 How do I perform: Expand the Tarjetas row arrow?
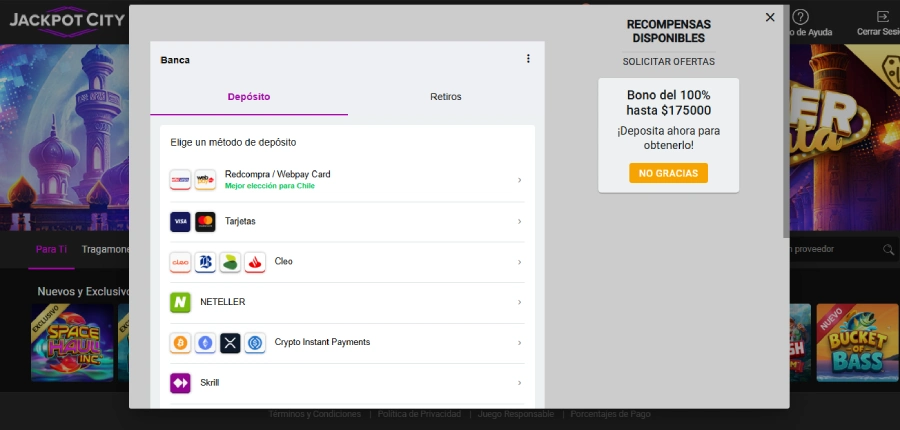click(519, 221)
